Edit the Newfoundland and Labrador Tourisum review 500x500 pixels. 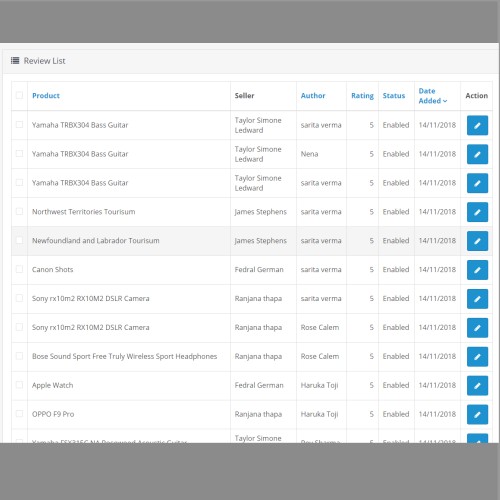point(477,241)
